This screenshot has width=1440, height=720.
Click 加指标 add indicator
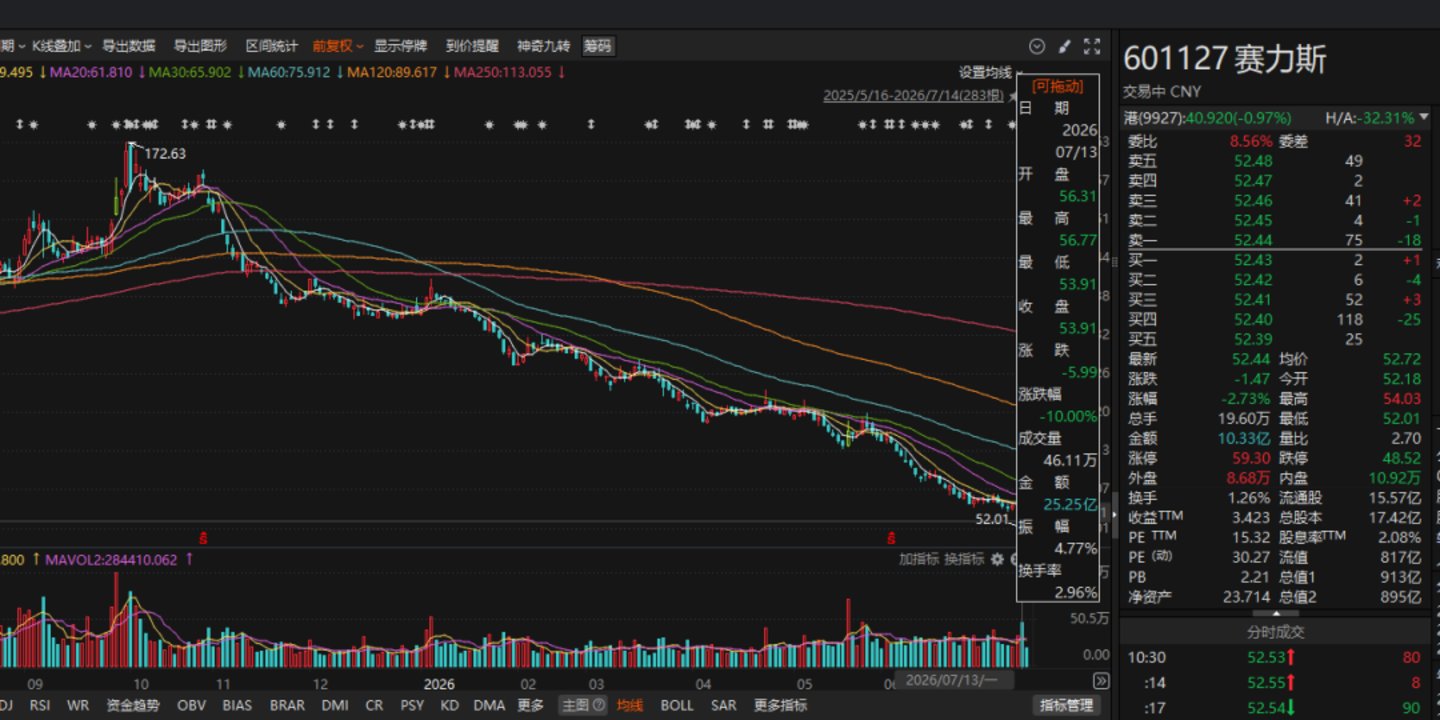[x=919, y=559]
